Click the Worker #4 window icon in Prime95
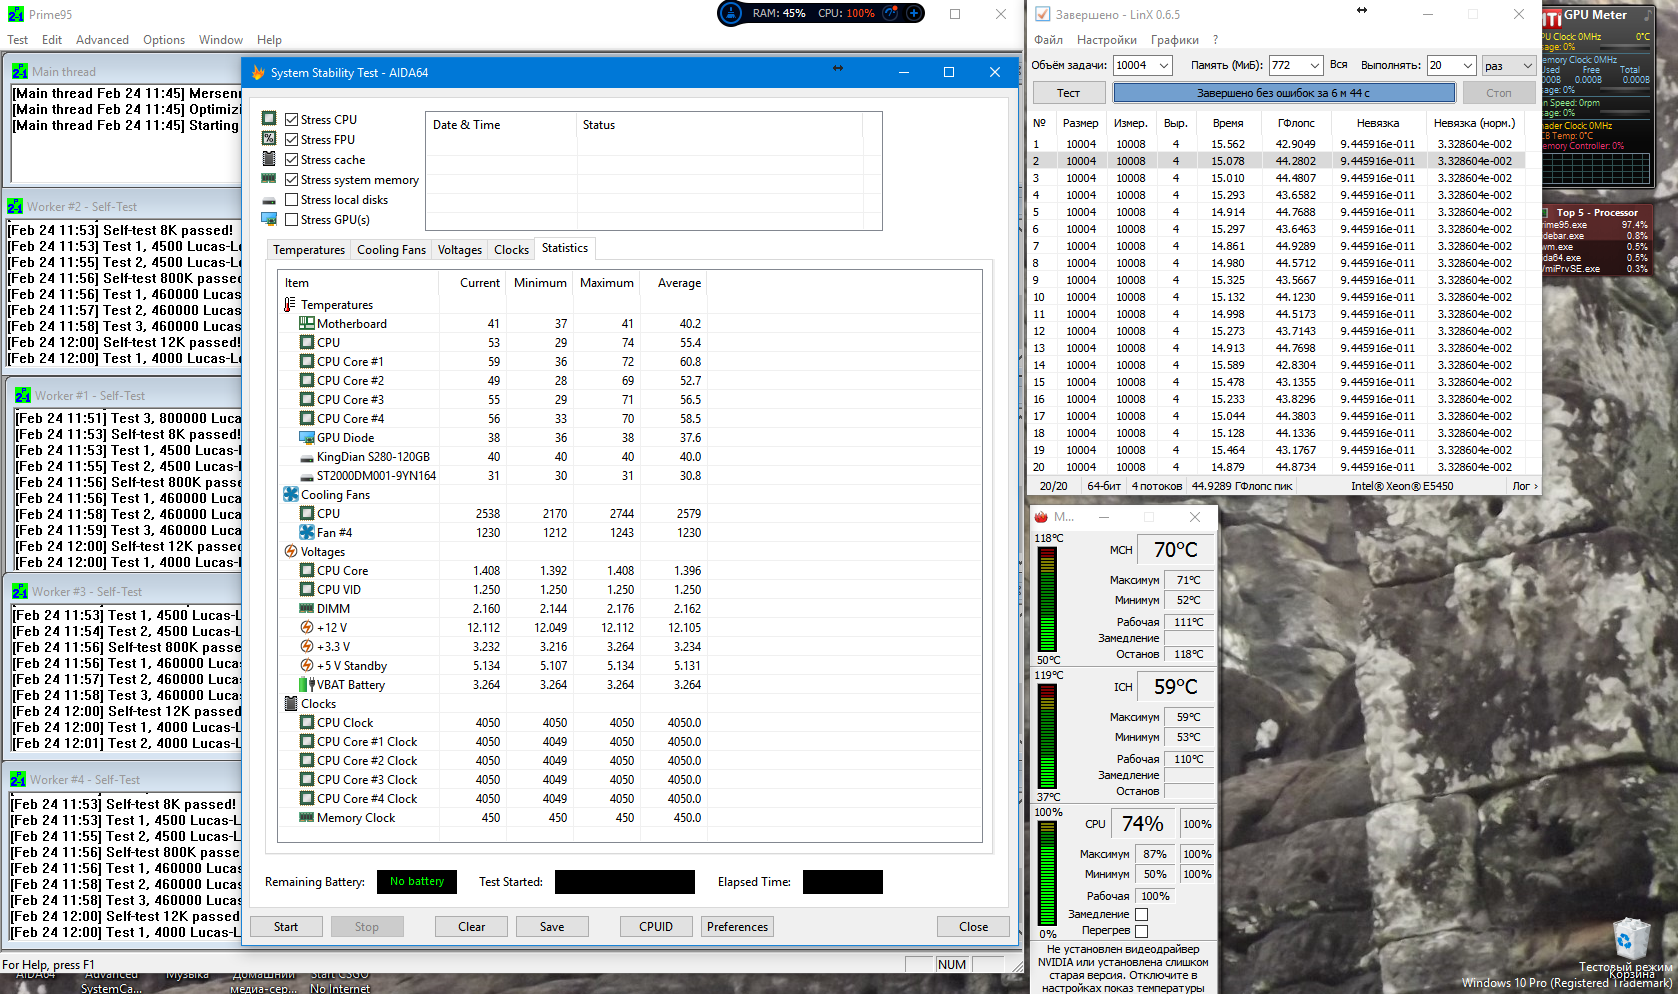The image size is (1678, 994). pyautogui.click(x=18, y=779)
